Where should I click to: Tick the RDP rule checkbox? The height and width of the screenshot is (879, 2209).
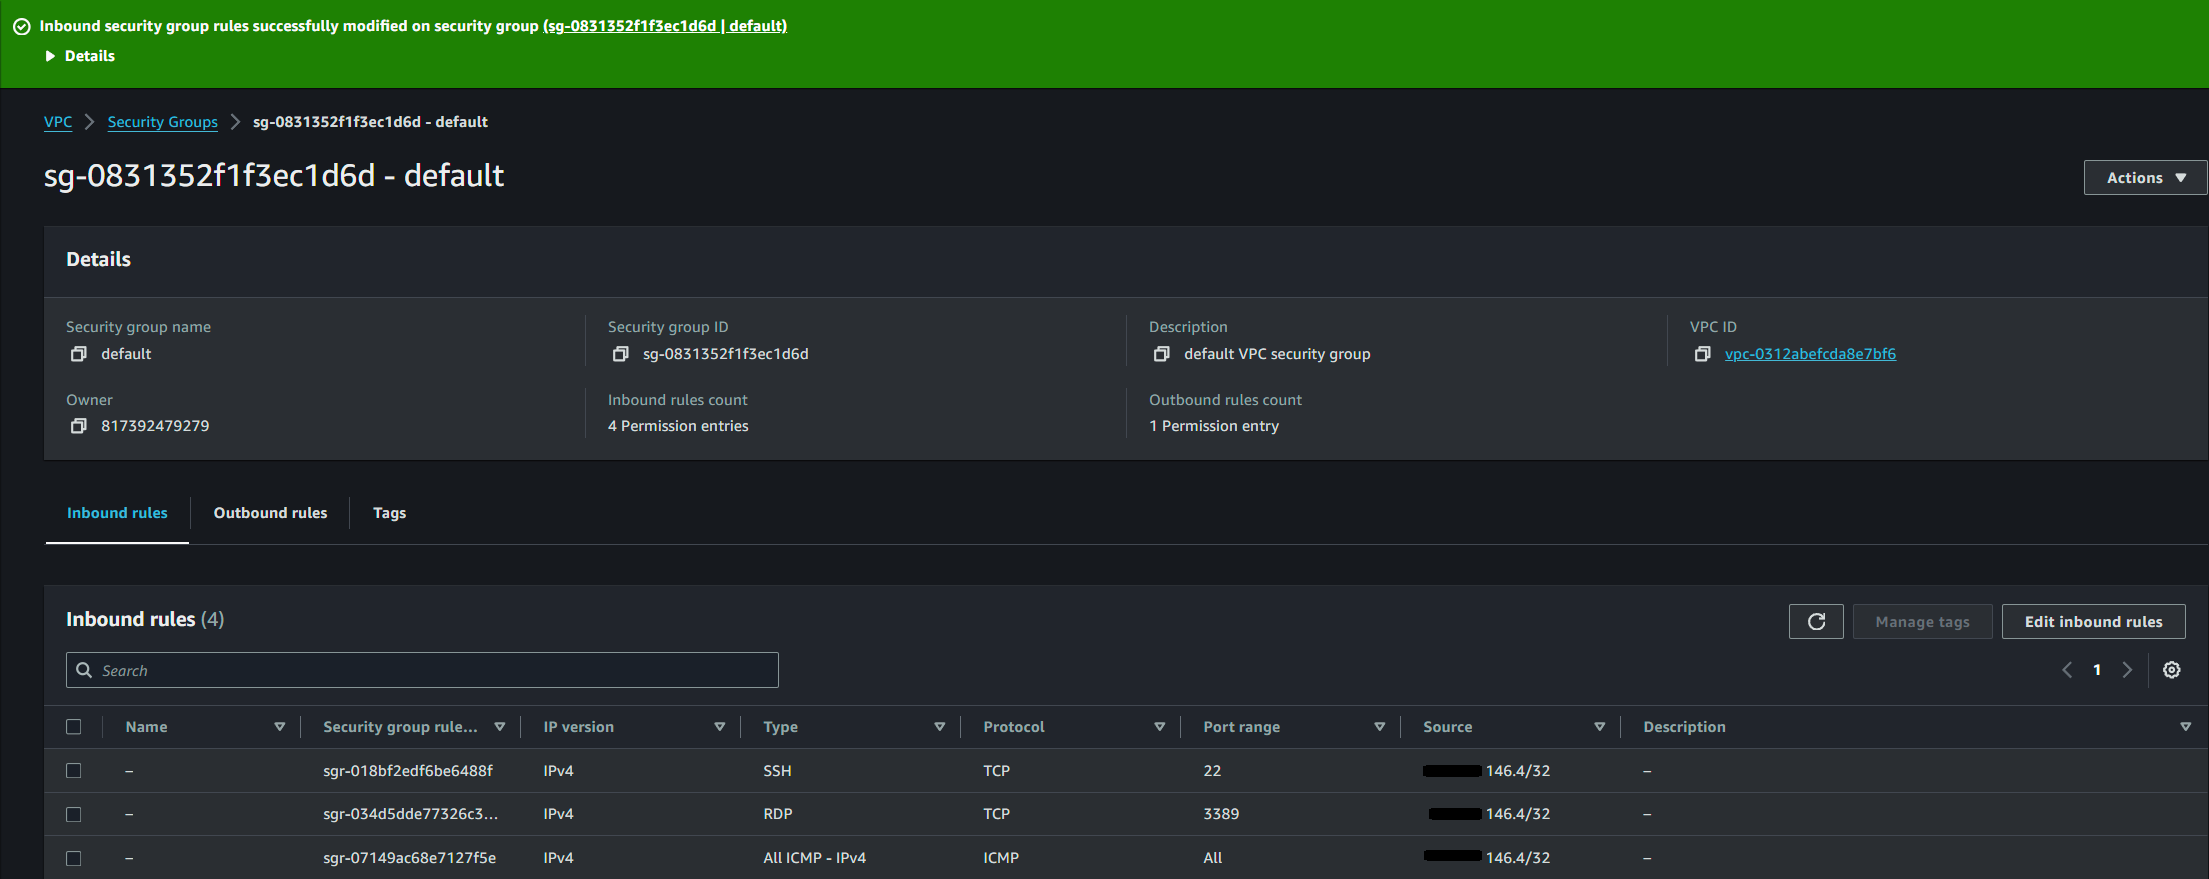click(x=74, y=814)
